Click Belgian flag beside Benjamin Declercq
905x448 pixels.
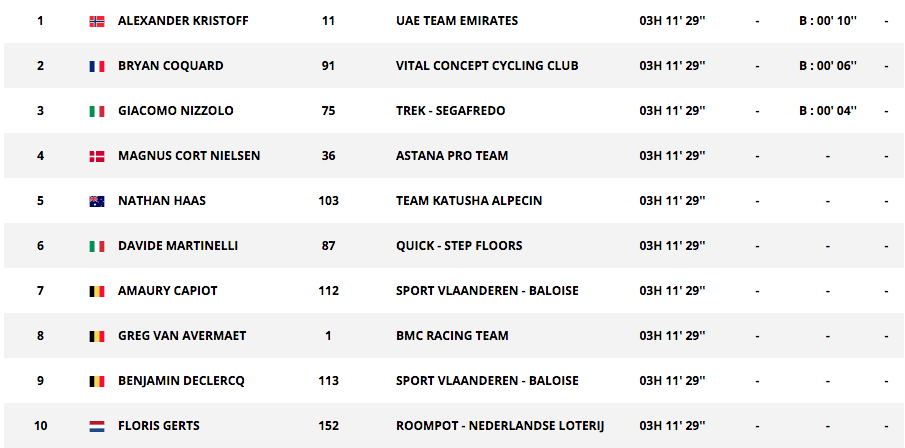click(x=97, y=381)
